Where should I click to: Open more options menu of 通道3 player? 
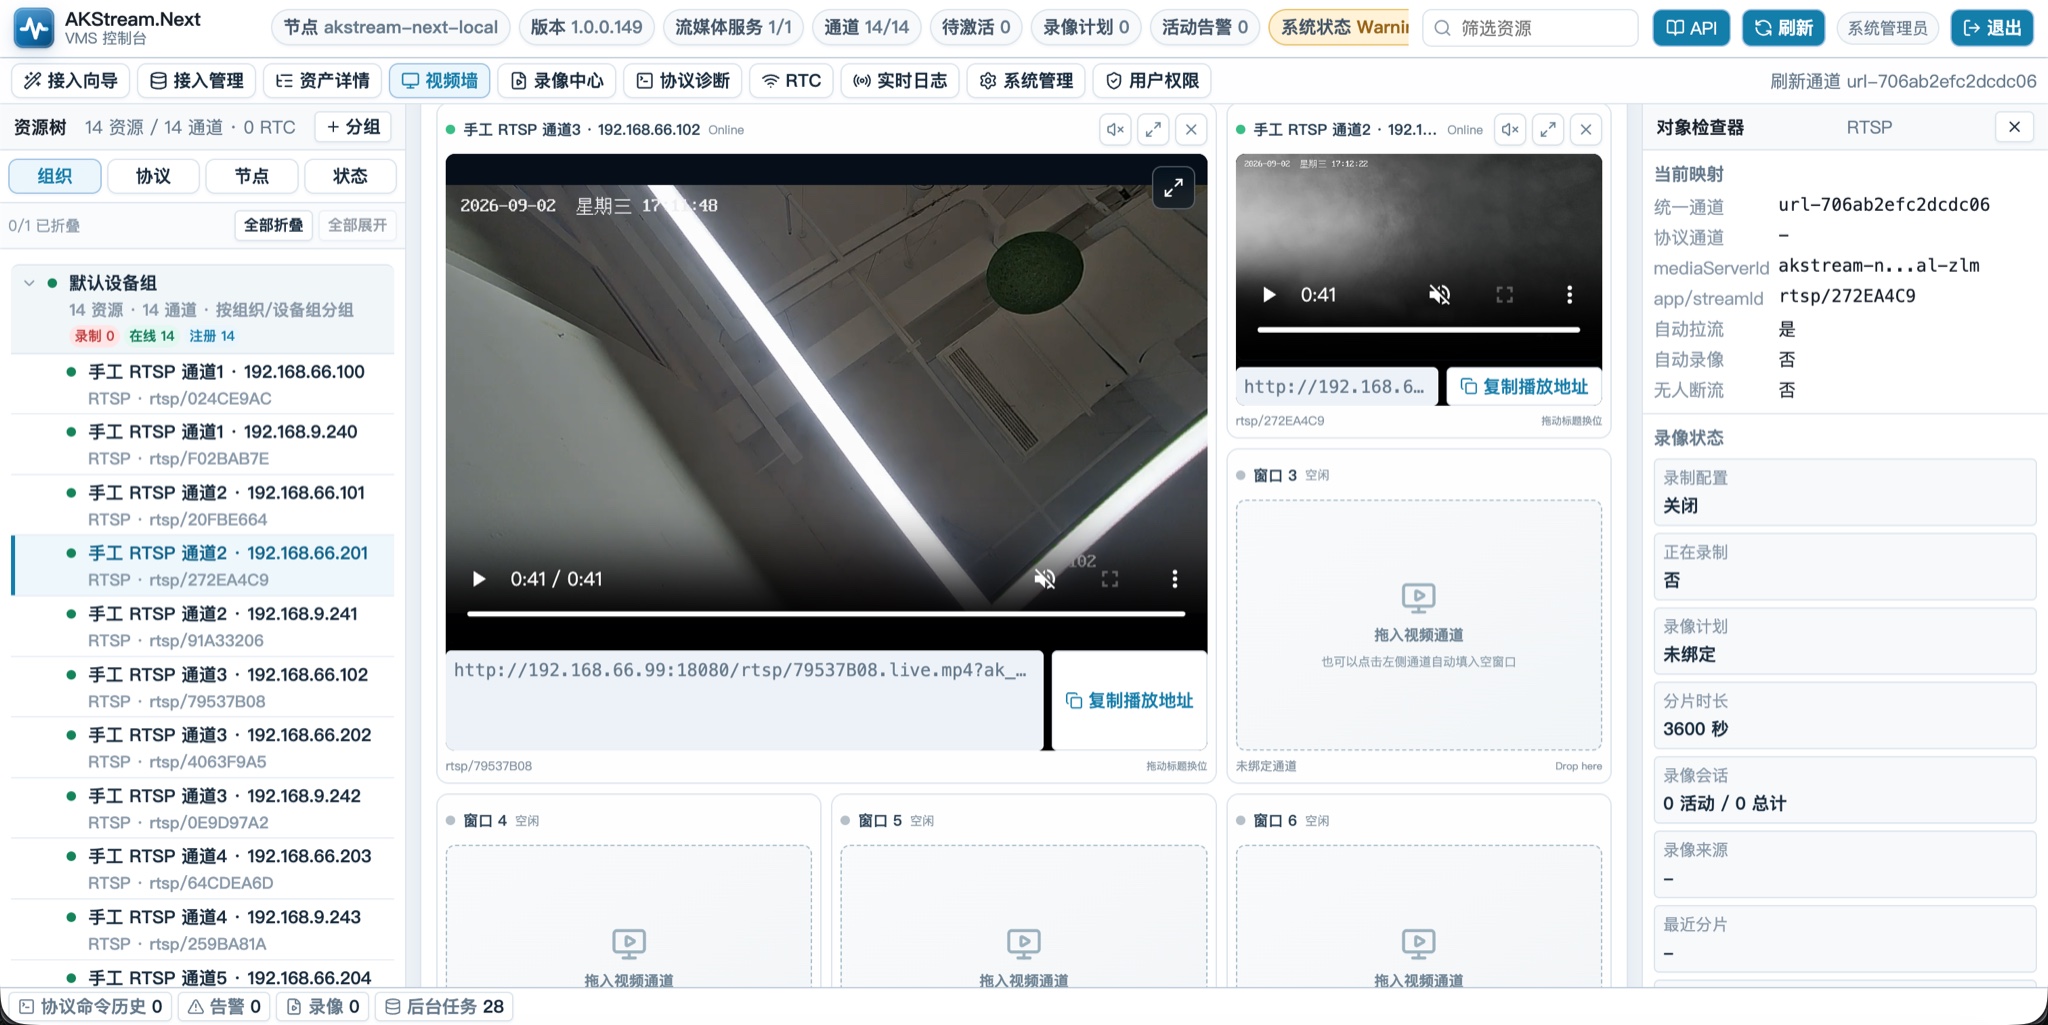(x=1175, y=579)
